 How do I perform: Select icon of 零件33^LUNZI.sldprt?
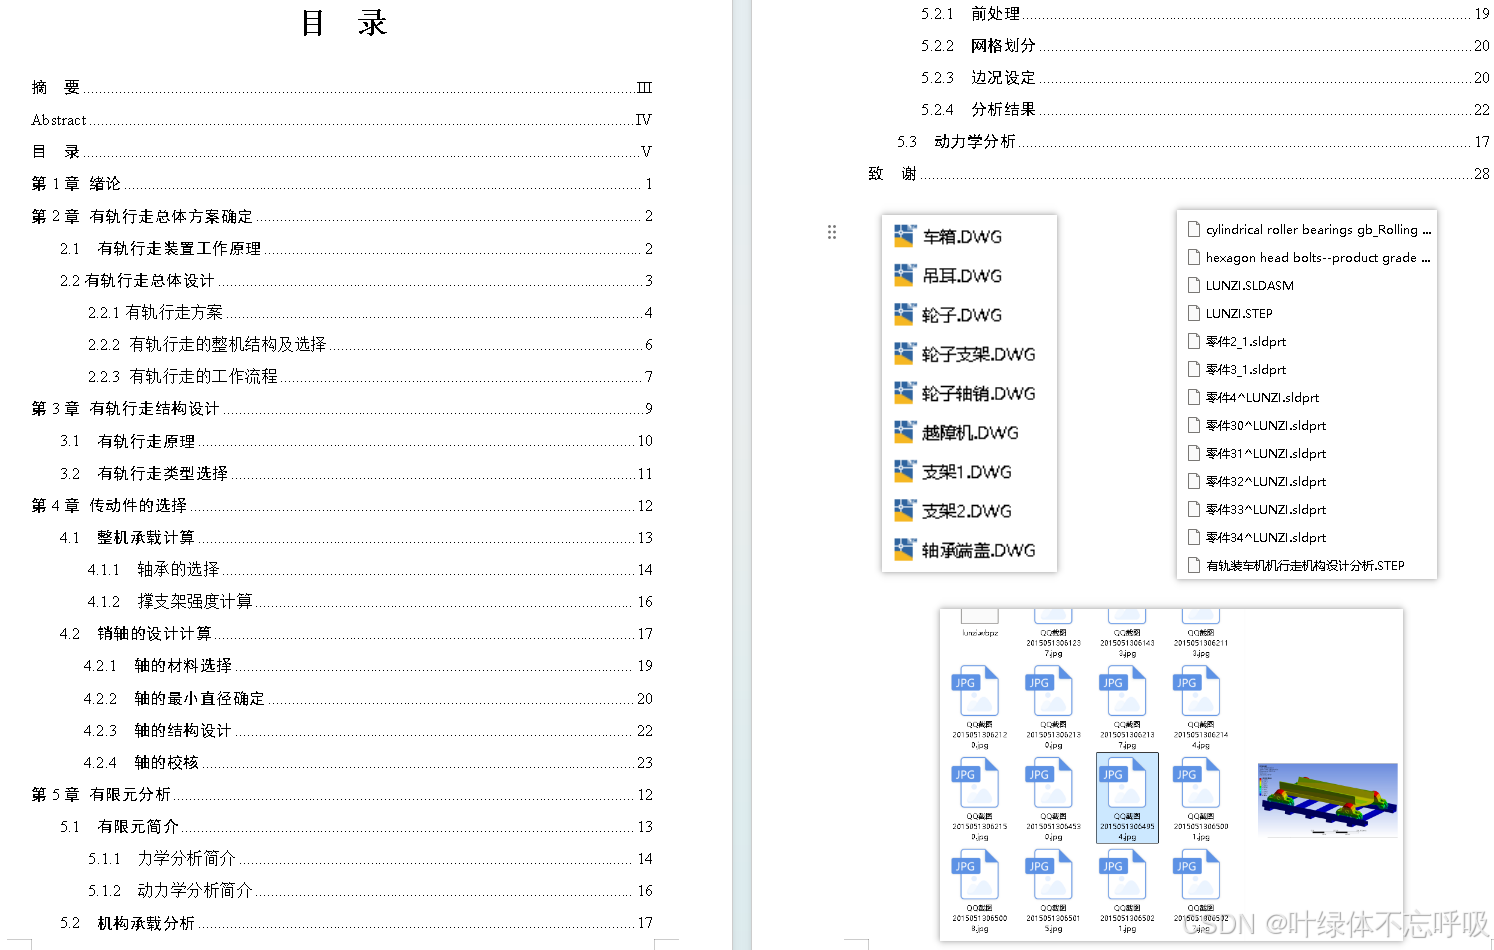tap(1193, 509)
